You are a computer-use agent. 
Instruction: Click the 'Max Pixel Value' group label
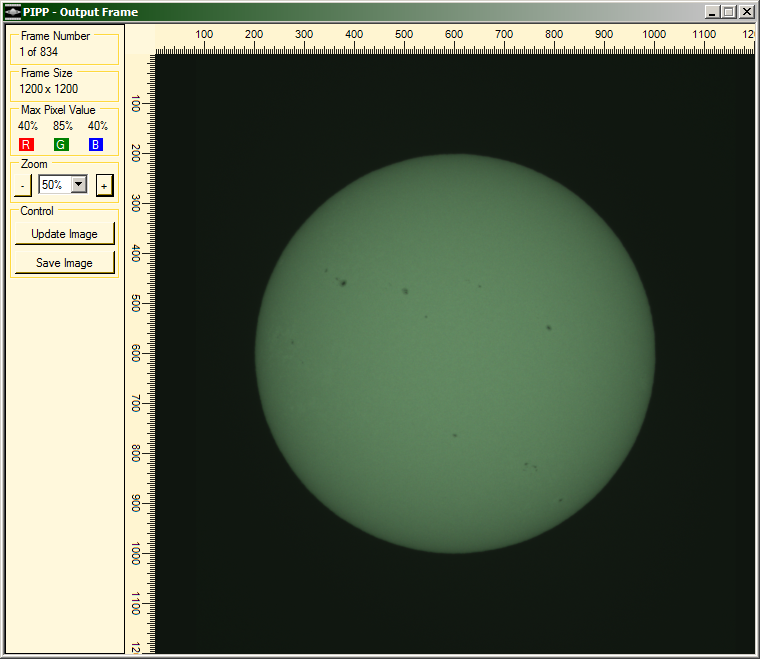click(x=58, y=110)
